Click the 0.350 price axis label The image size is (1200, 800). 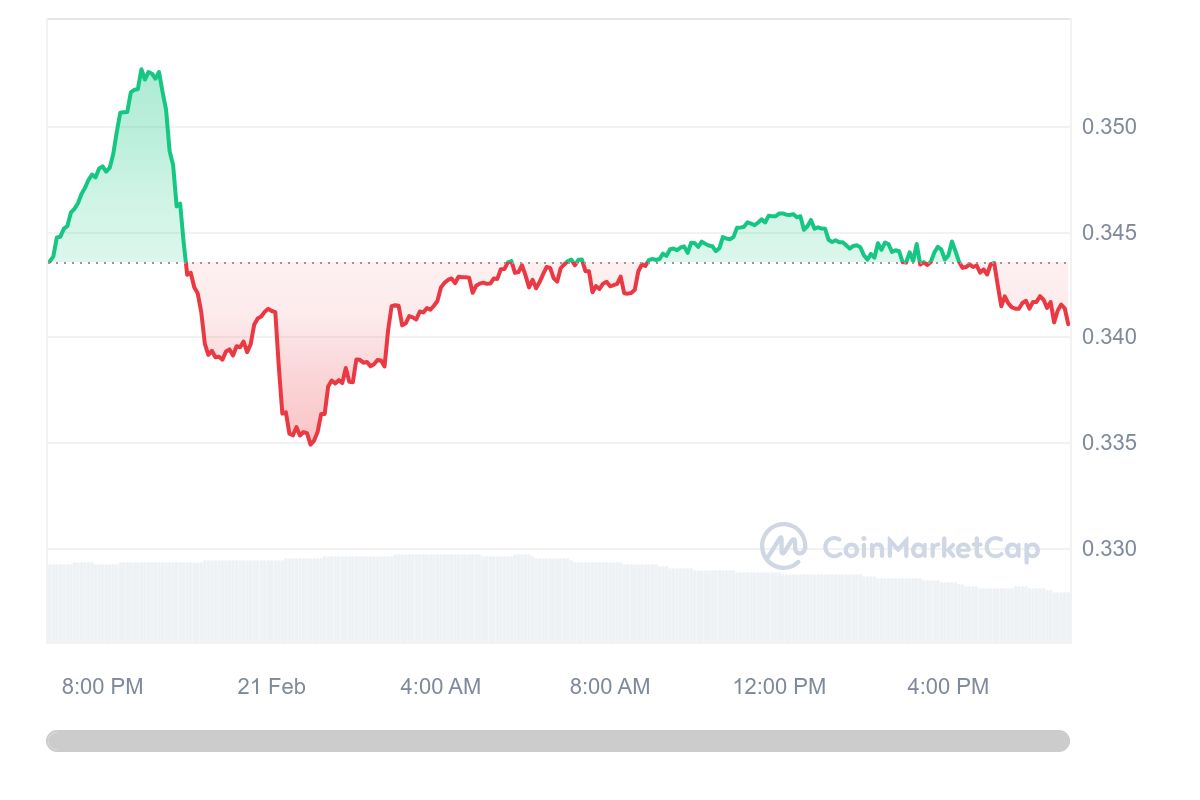(1109, 127)
